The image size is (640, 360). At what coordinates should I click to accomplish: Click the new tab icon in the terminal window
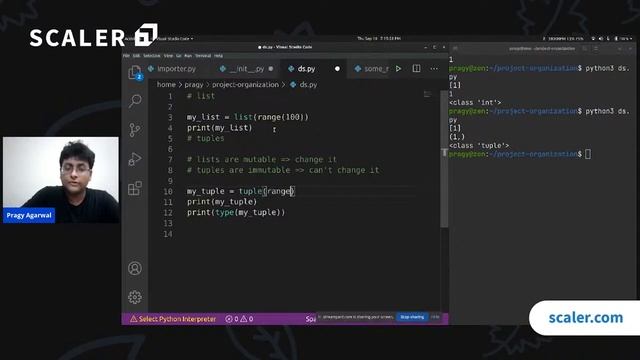click(x=455, y=49)
